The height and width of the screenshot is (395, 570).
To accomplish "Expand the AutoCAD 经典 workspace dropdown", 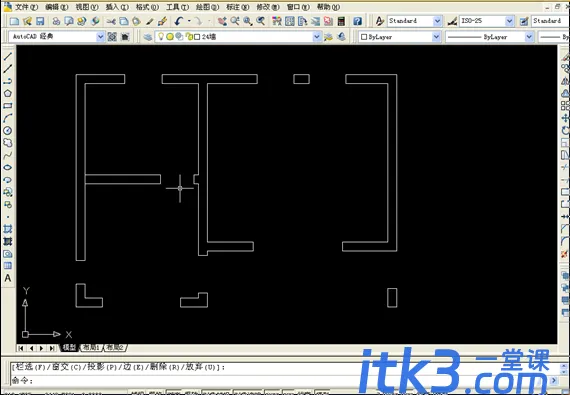I will point(100,37).
